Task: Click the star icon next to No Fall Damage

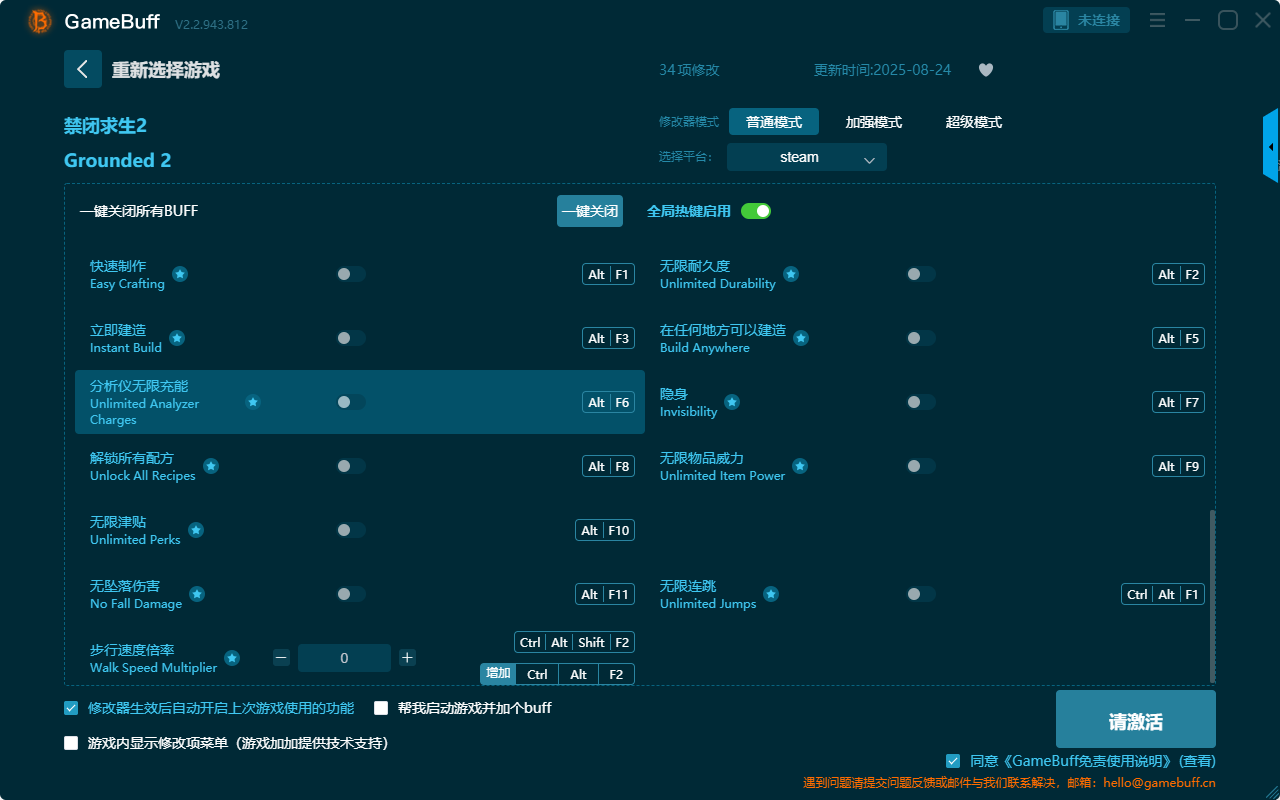Action: click(197, 594)
